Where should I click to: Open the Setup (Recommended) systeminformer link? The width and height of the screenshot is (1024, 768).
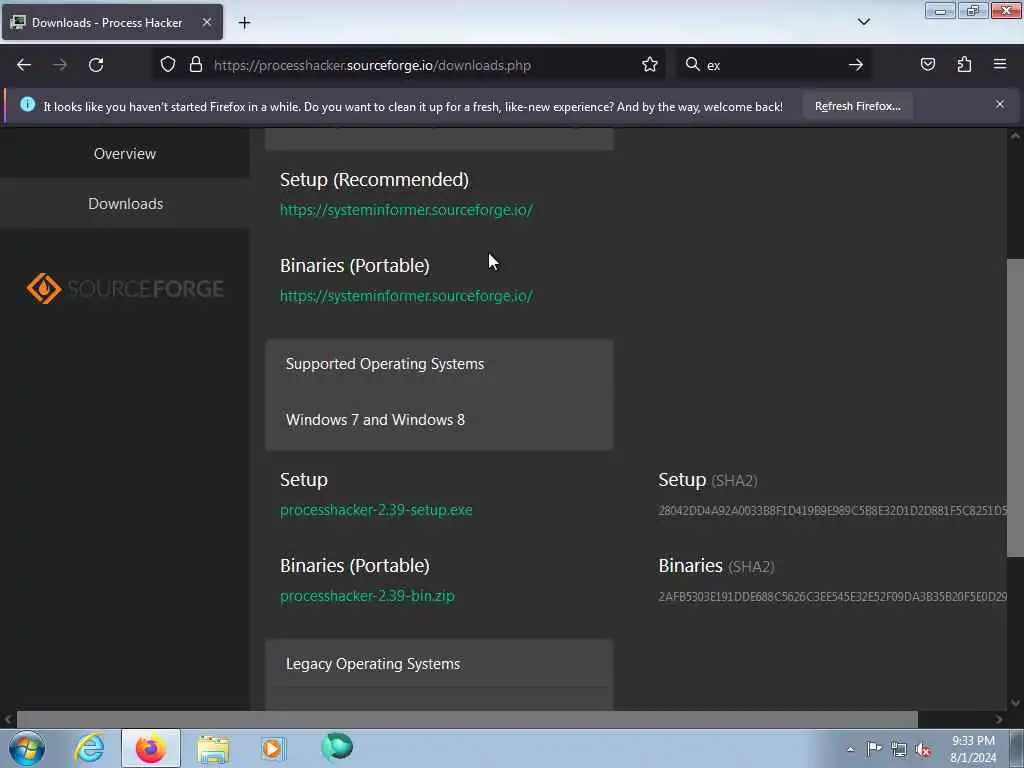(x=406, y=210)
